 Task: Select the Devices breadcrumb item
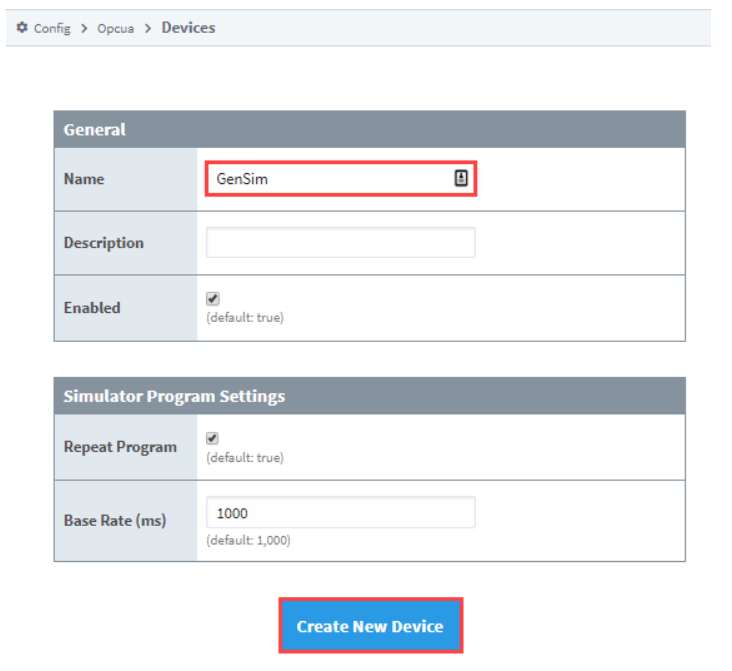188,28
